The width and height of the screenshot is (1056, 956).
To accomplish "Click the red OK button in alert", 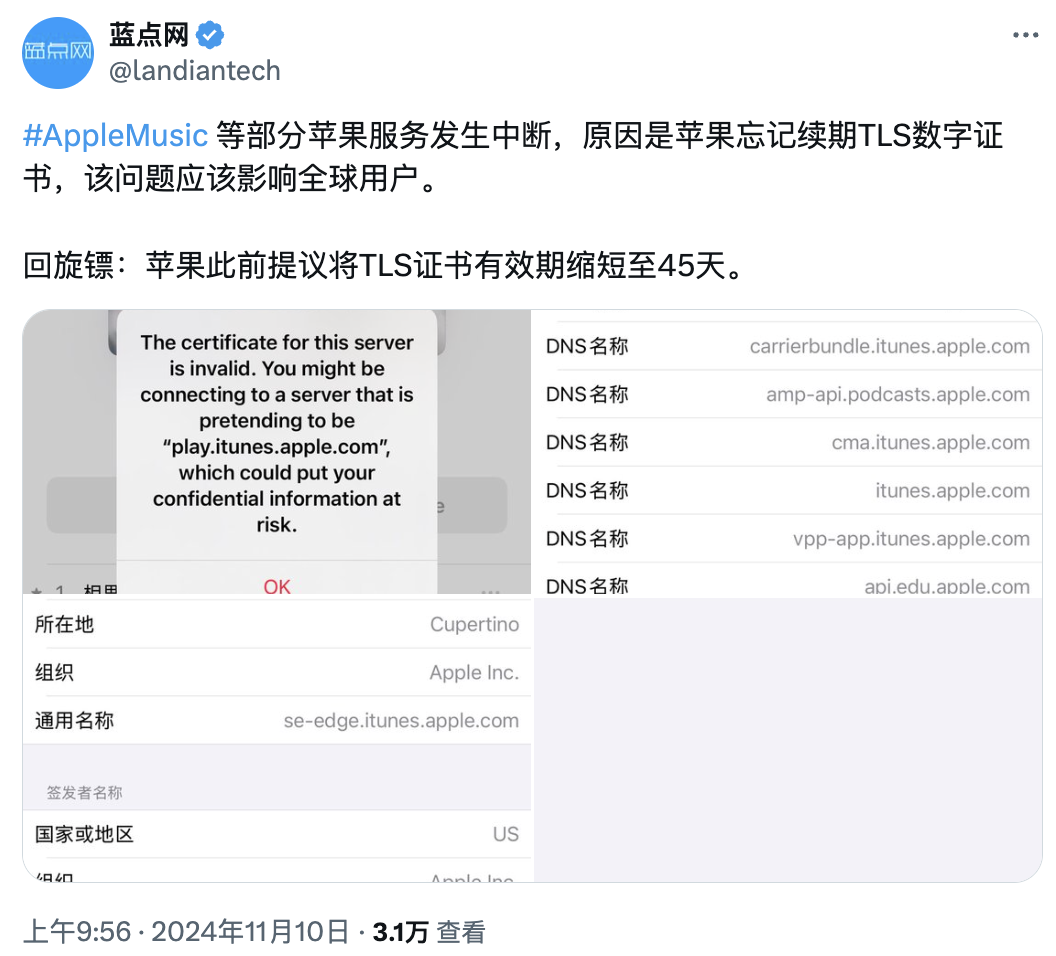I will pos(277,586).
